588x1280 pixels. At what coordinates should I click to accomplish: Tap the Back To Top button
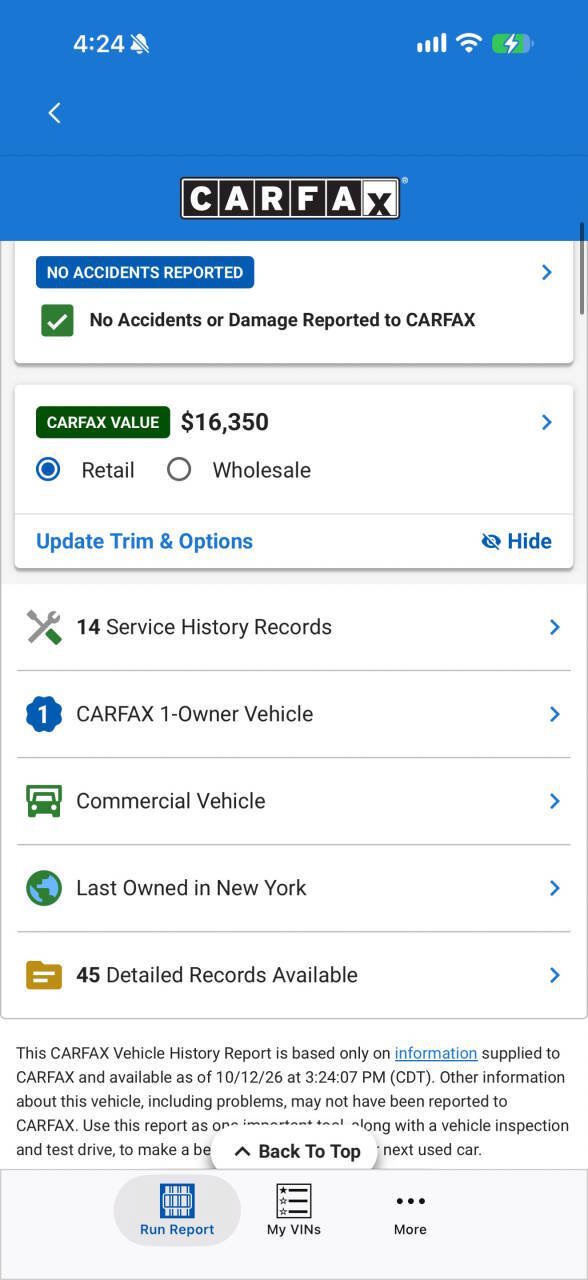(x=297, y=1151)
